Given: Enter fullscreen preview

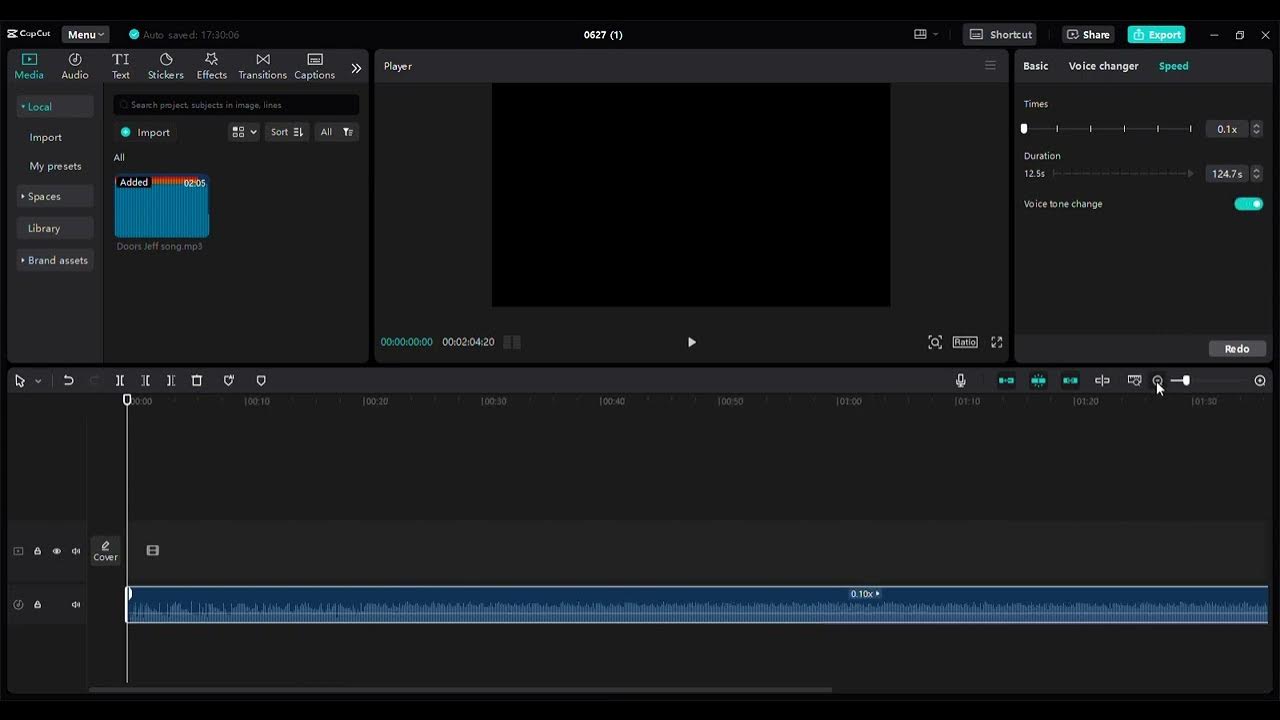Looking at the screenshot, I should [997, 342].
